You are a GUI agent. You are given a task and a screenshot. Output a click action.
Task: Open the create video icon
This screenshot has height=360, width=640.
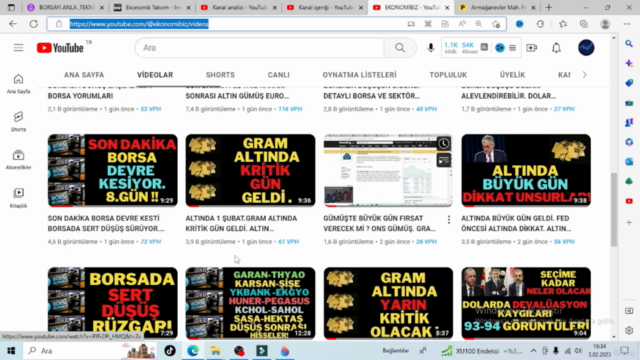pos(531,48)
